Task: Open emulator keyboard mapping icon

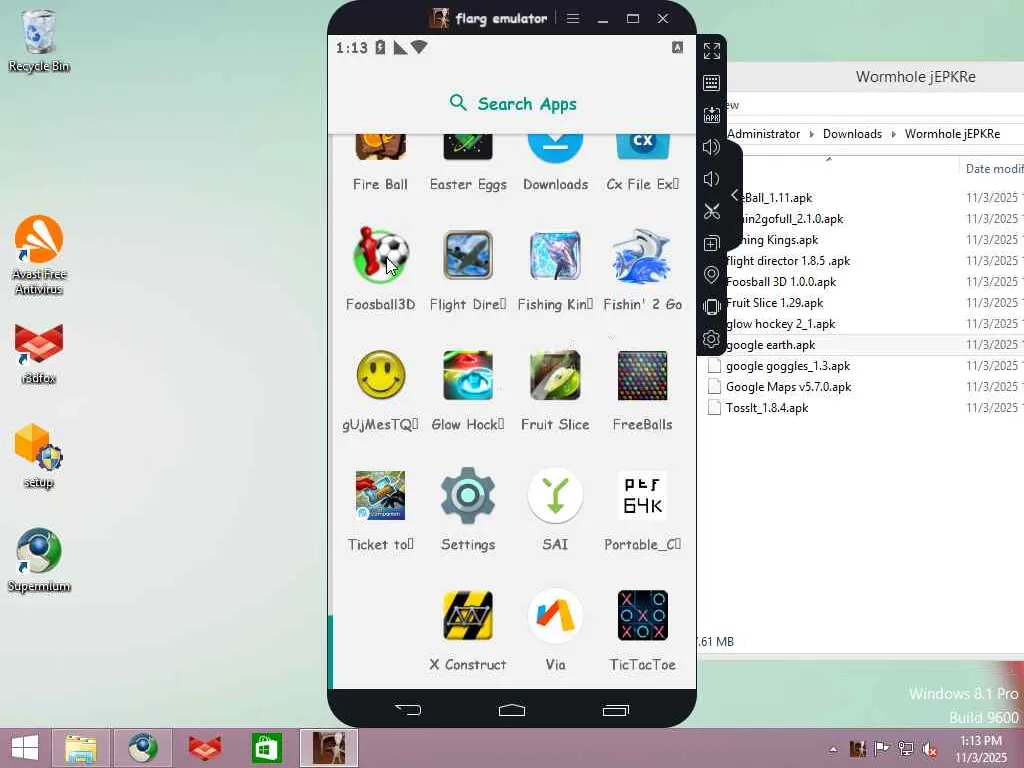Action: coord(712,83)
